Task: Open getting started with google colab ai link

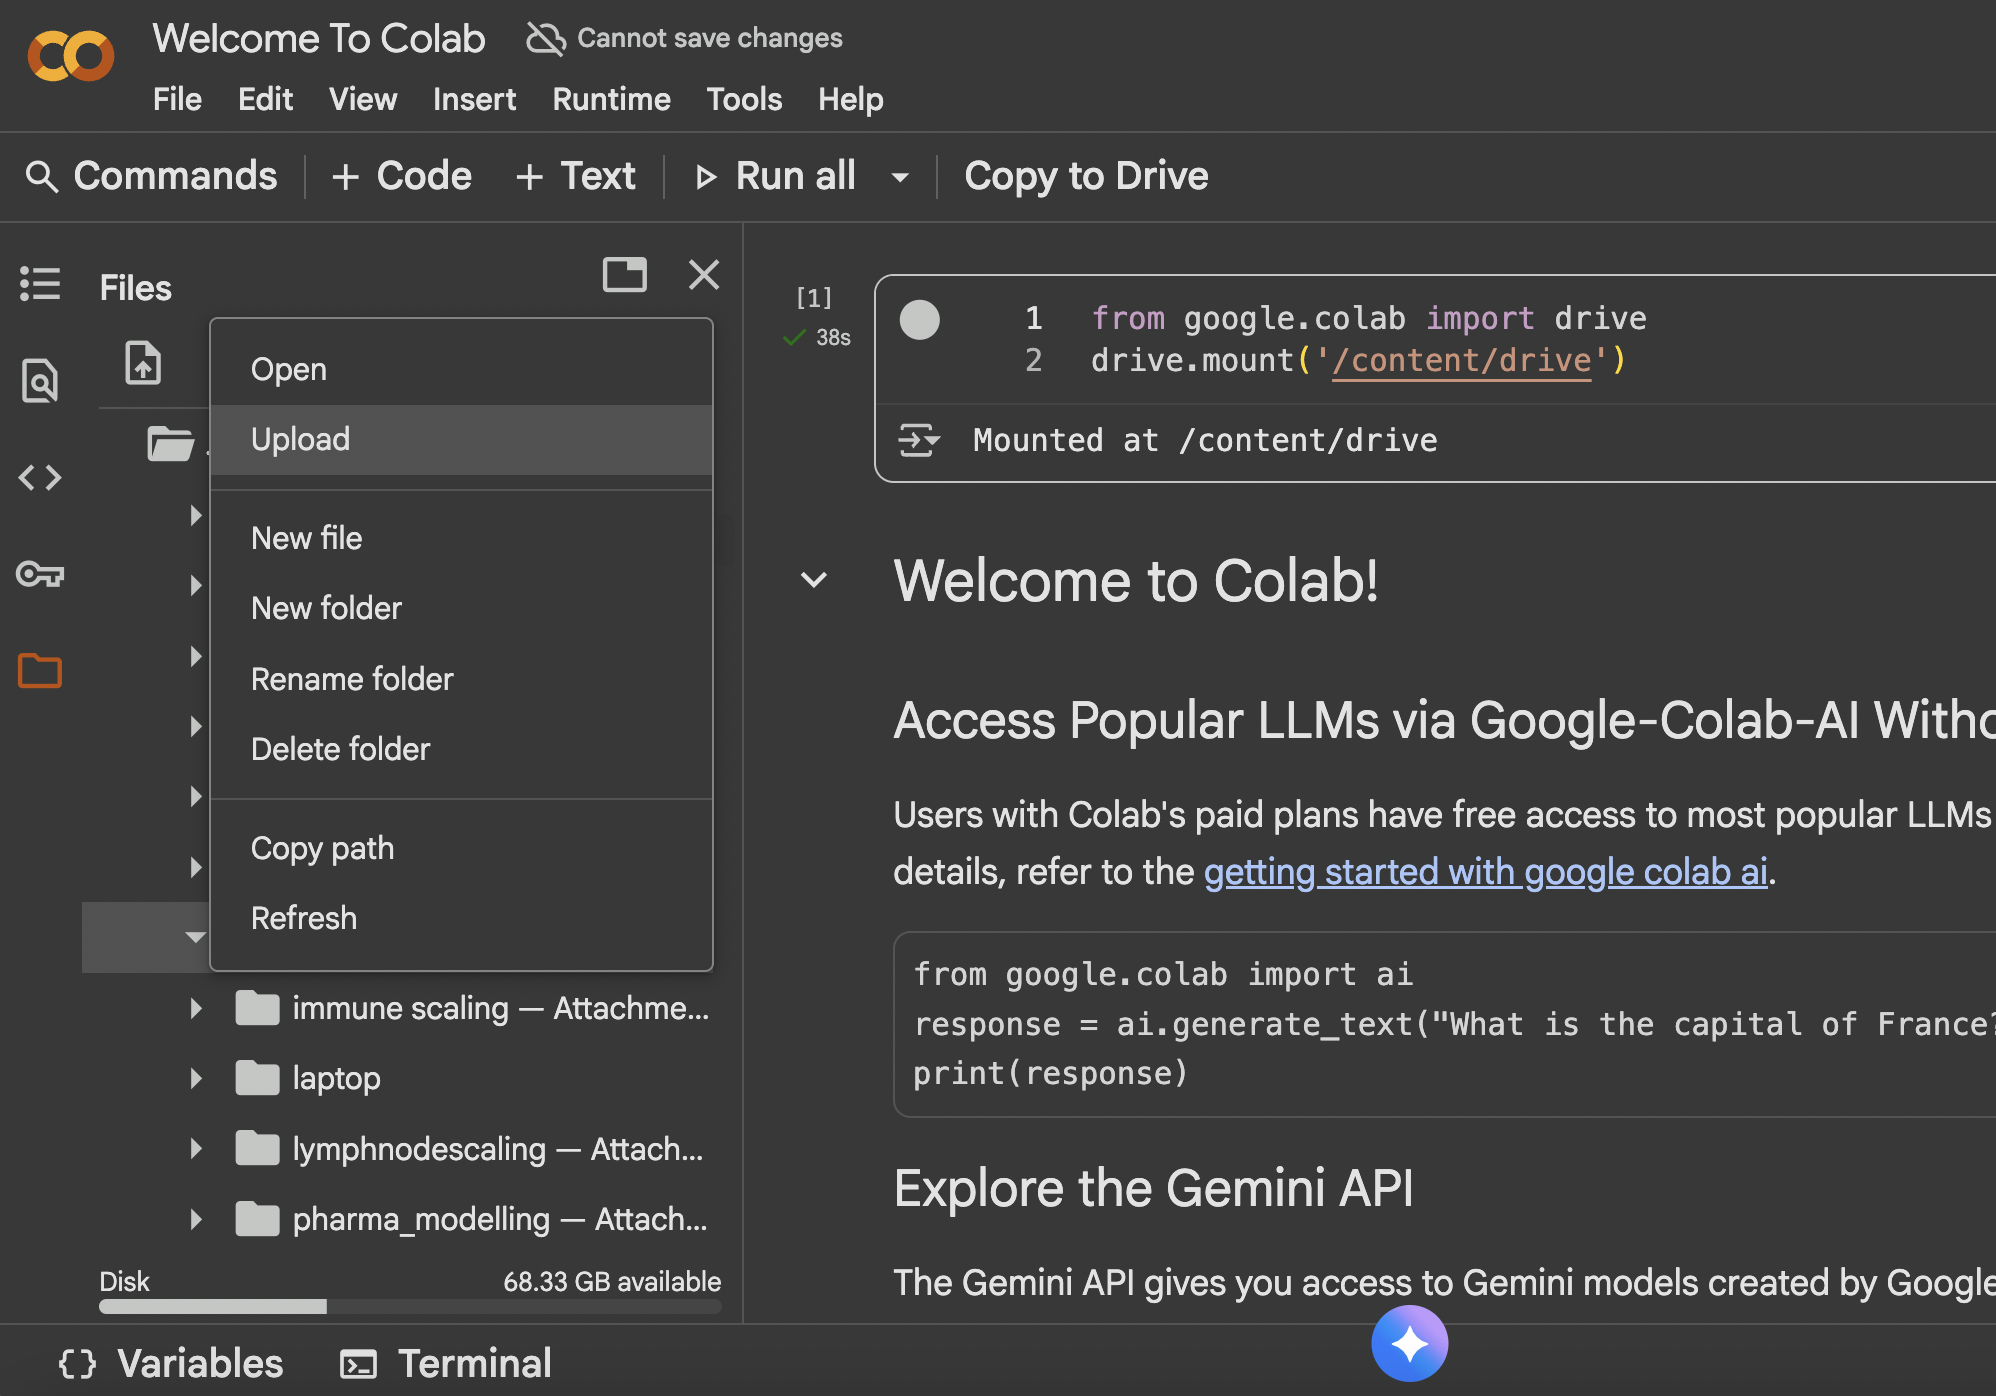Action: (1485, 872)
